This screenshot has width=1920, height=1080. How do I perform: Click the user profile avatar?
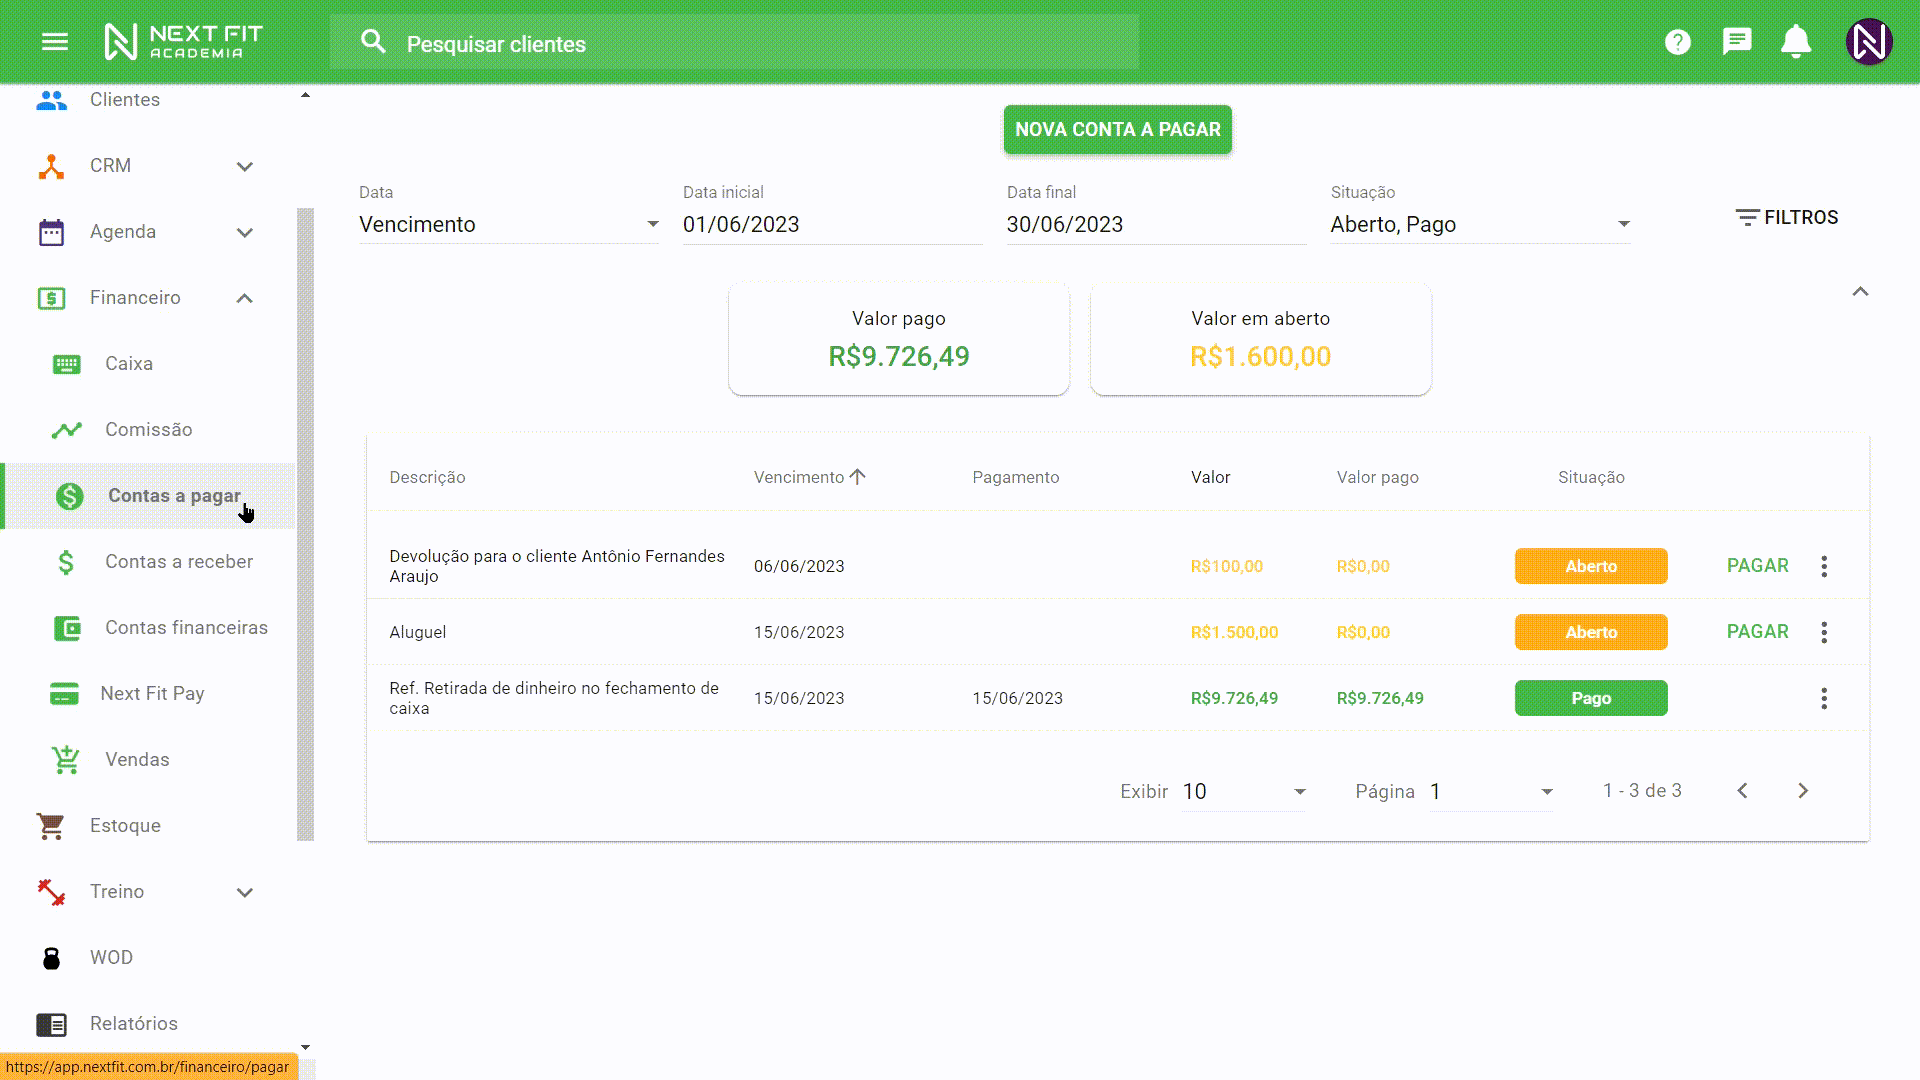click(x=1868, y=42)
